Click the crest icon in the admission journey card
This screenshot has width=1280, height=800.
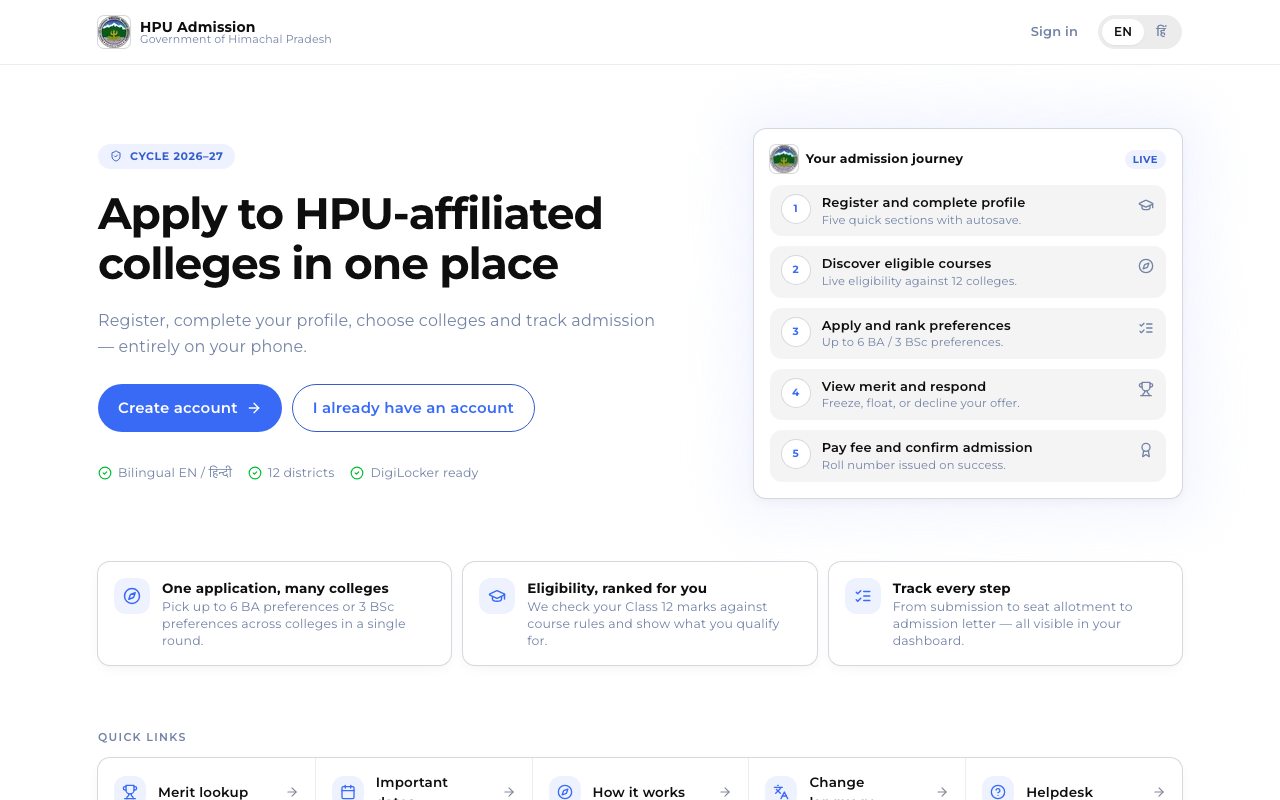784,159
